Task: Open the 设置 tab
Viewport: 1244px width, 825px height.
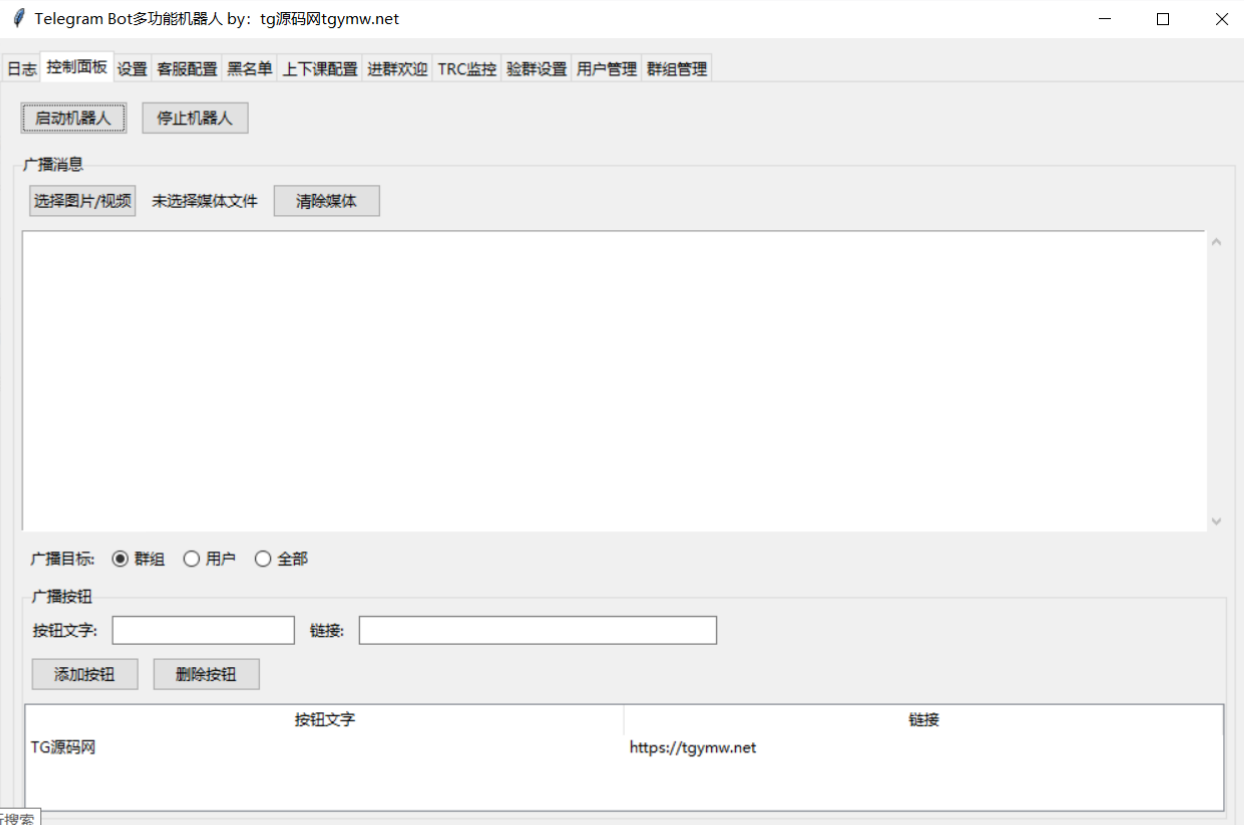Action: pyautogui.click(x=132, y=69)
